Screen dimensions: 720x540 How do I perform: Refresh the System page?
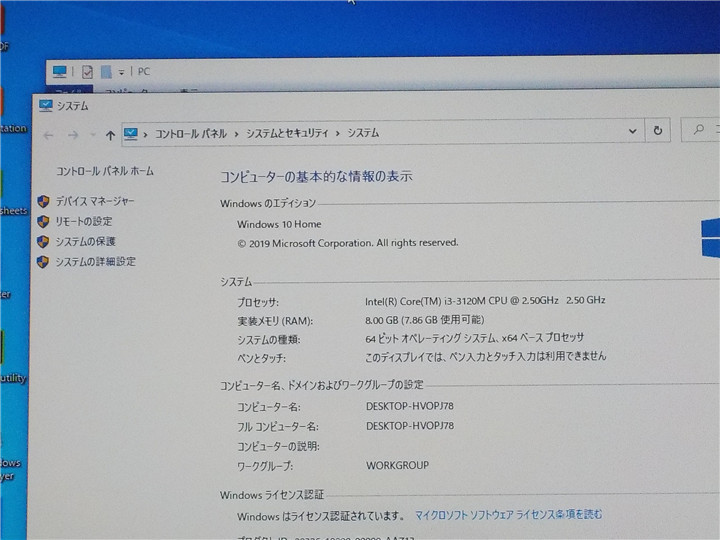pos(658,131)
